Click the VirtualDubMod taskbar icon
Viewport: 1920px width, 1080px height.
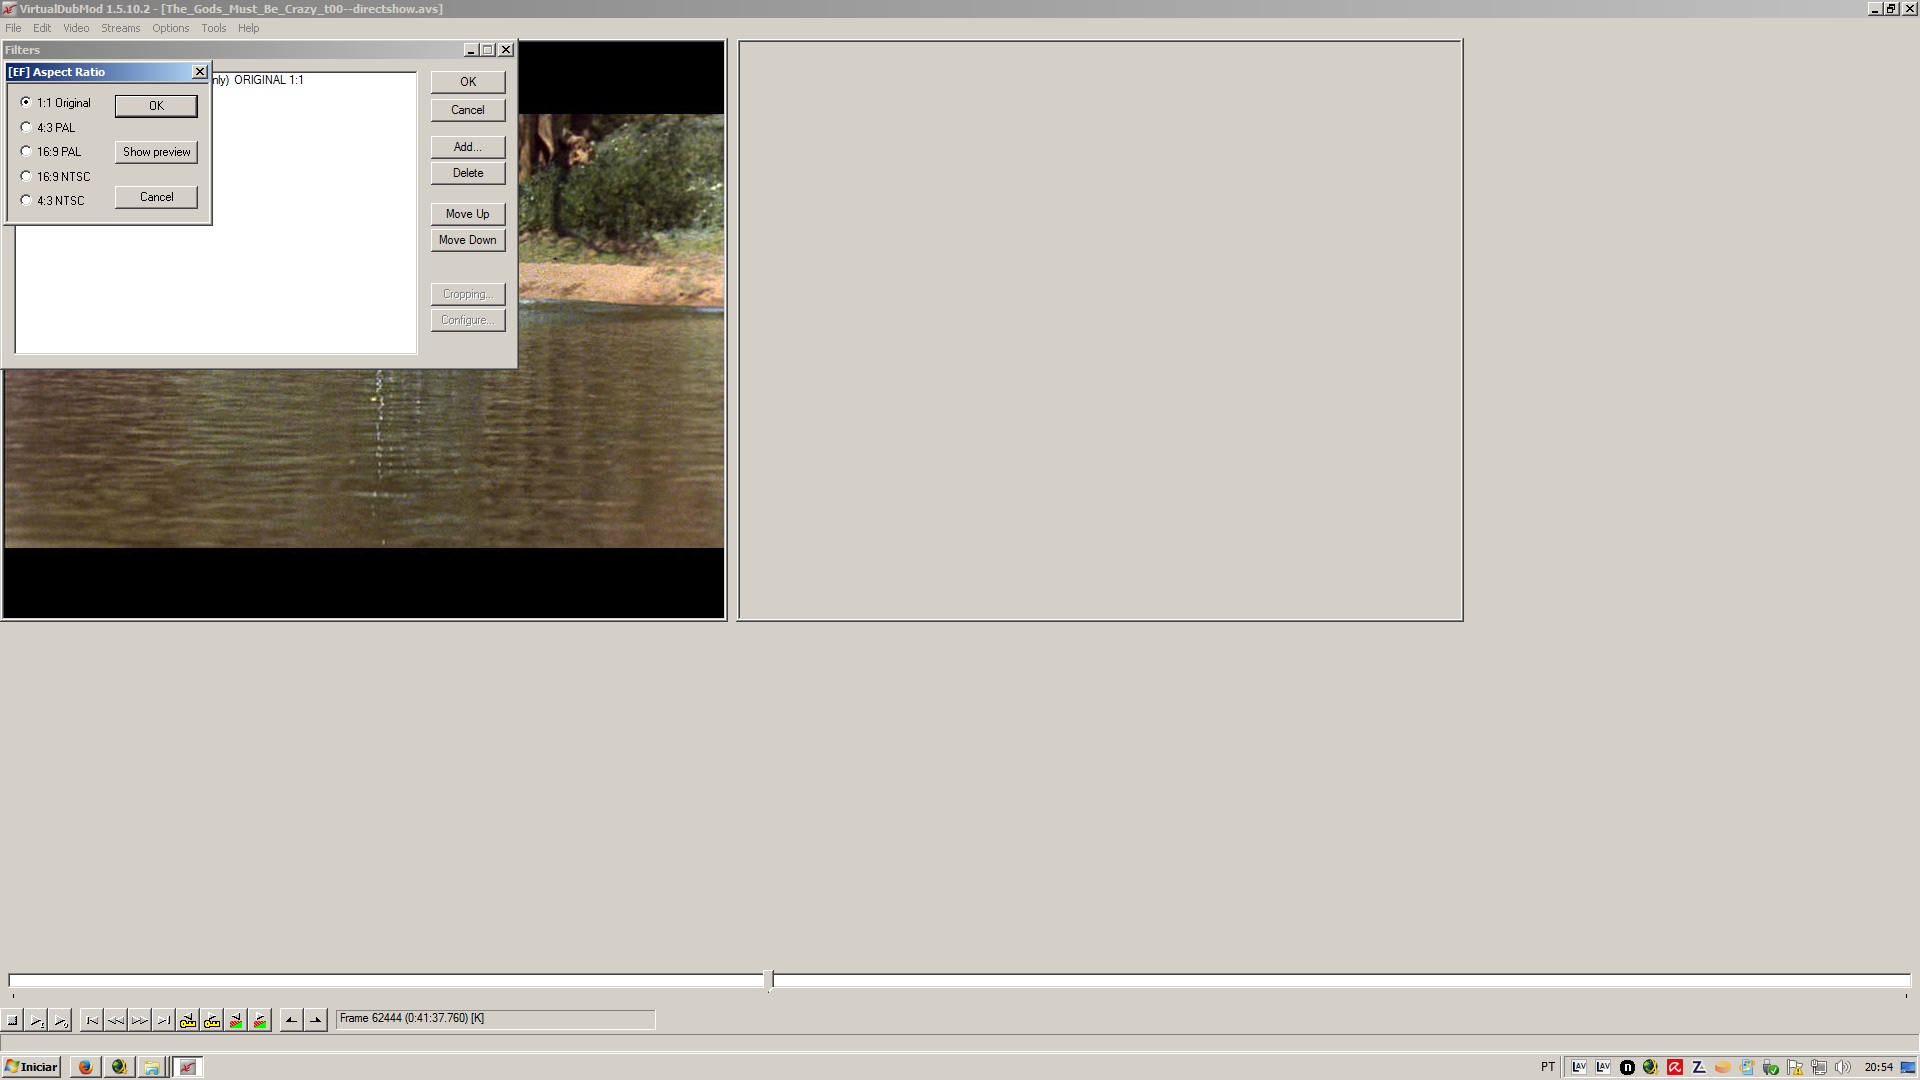[x=187, y=1065]
